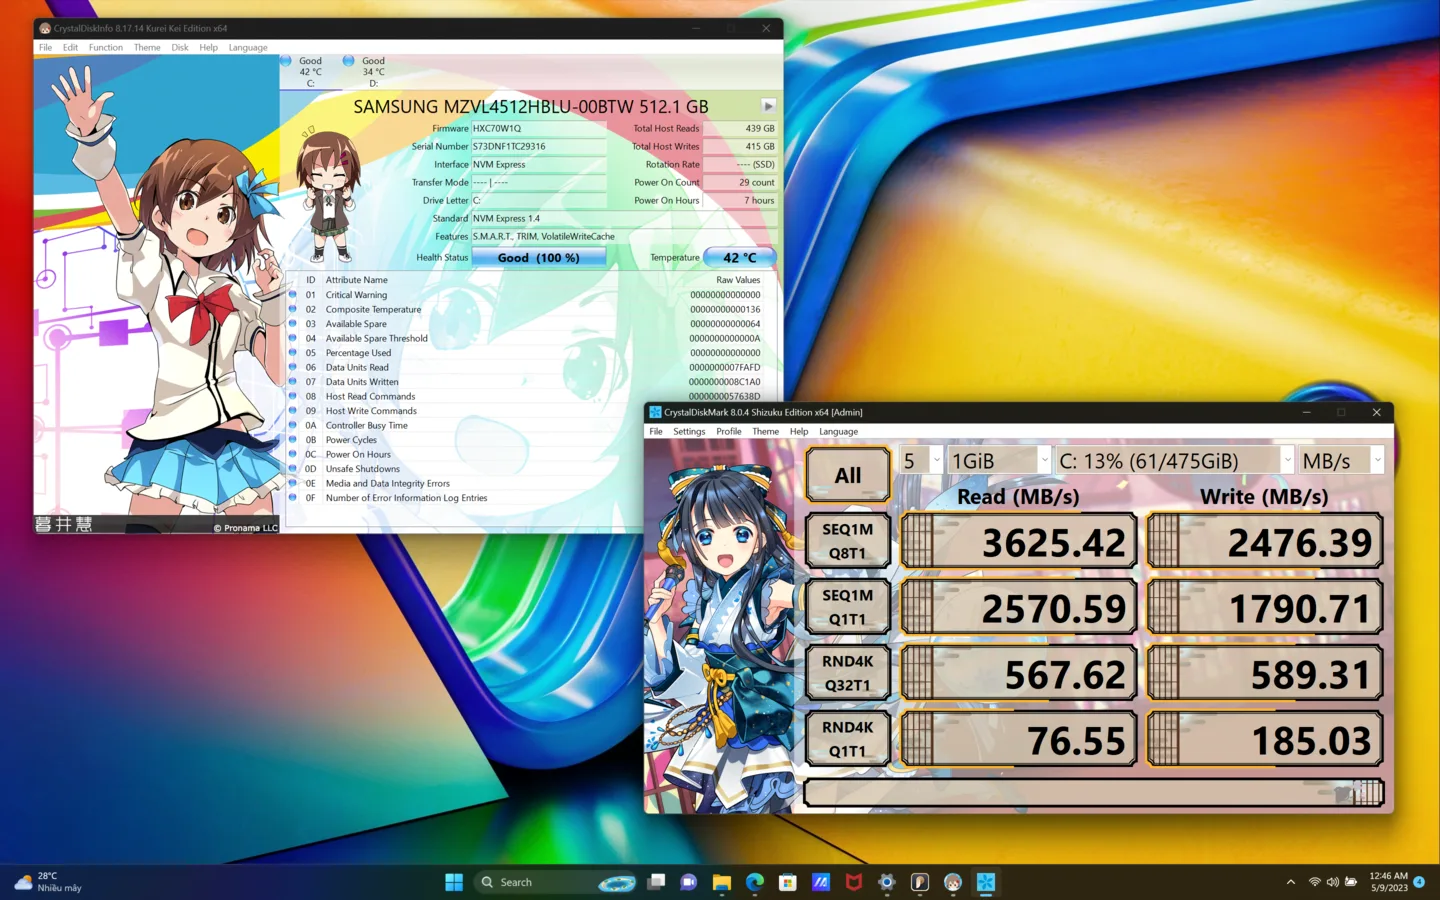Run all benchmarks with All button
The image size is (1440, 900).
[847, 475]
